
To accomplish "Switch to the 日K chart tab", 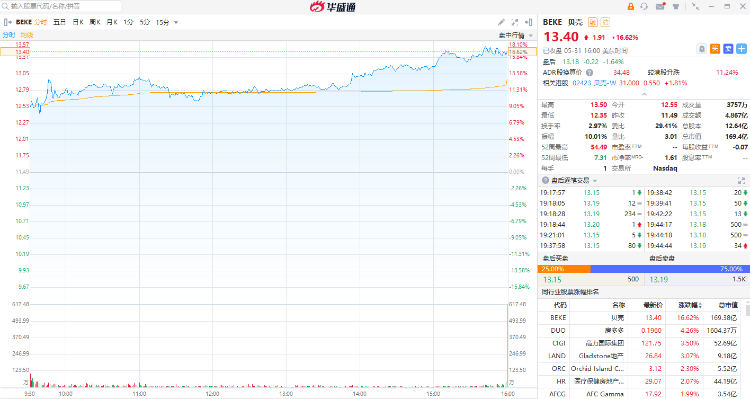I will 78,22.
